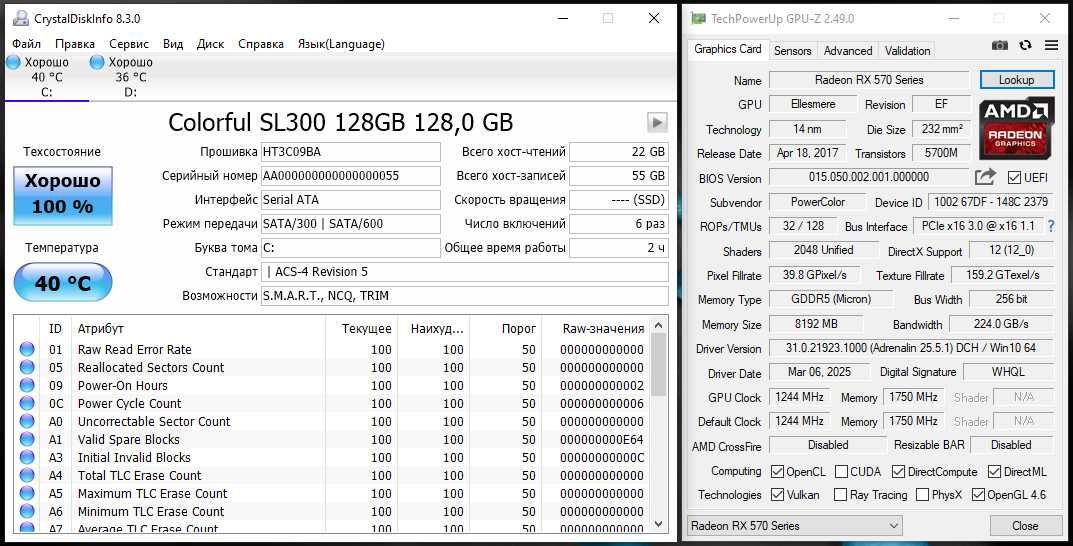Click status orb for Total TLC Erase Count
Image resolution: width=1073 pixels, height=546 pixels.
coord(27,476)
